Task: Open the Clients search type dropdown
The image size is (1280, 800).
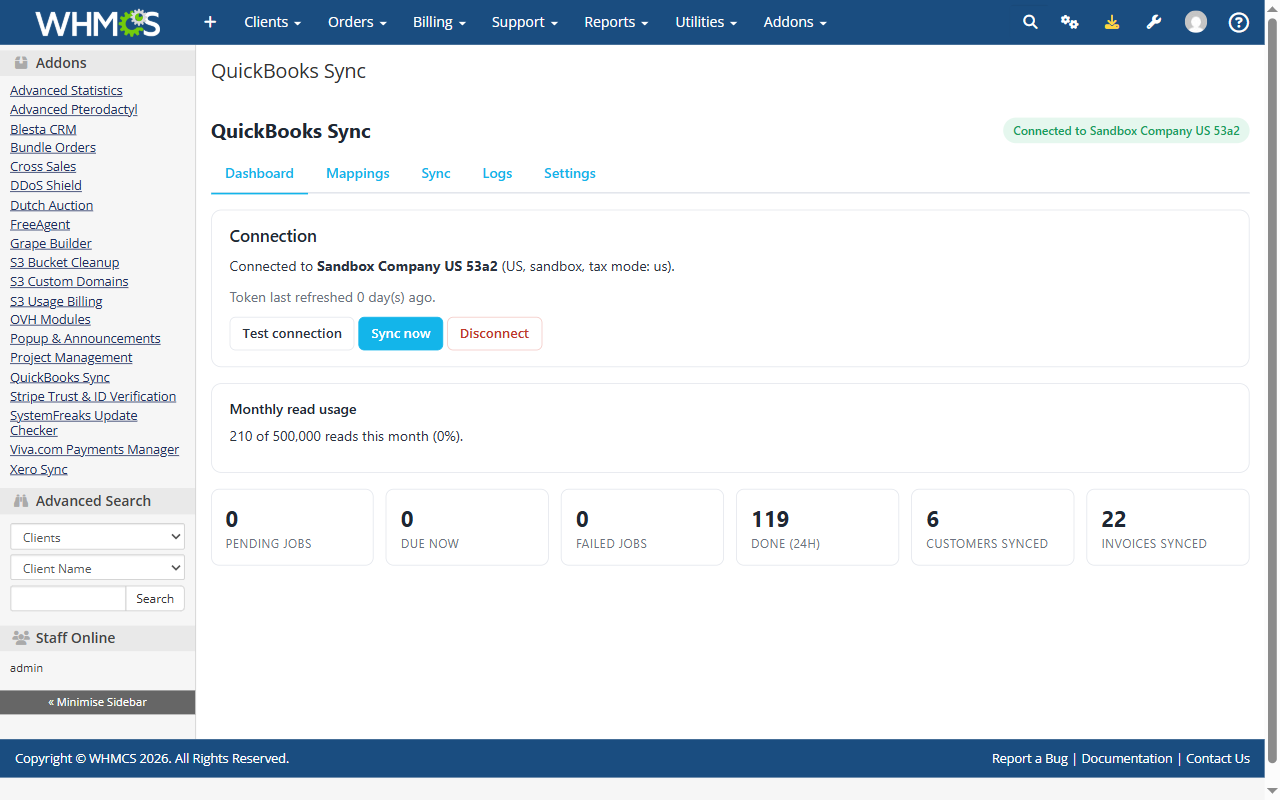Action: click(97, 537)
